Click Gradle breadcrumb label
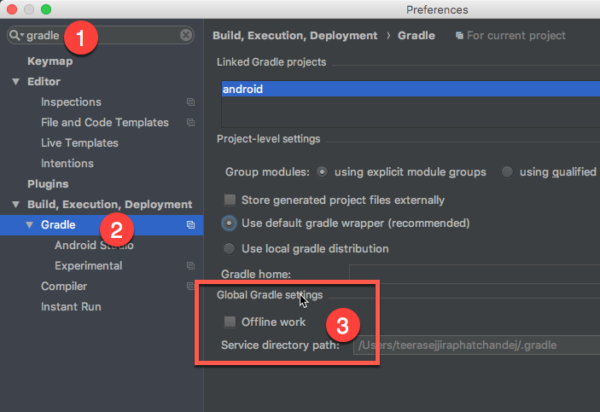This screenshot has width=600, height=412. coord(416,36)
